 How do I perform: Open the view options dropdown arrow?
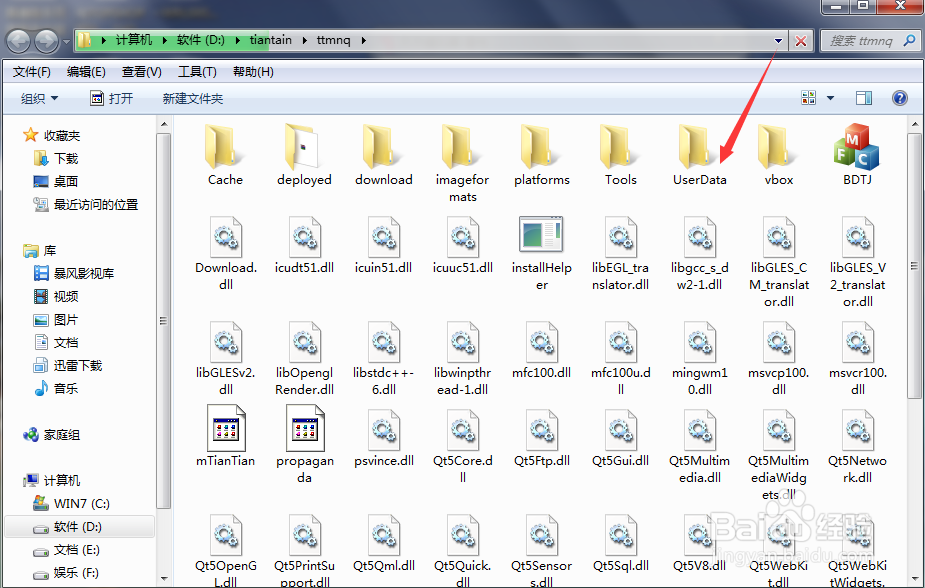(830, 98)
